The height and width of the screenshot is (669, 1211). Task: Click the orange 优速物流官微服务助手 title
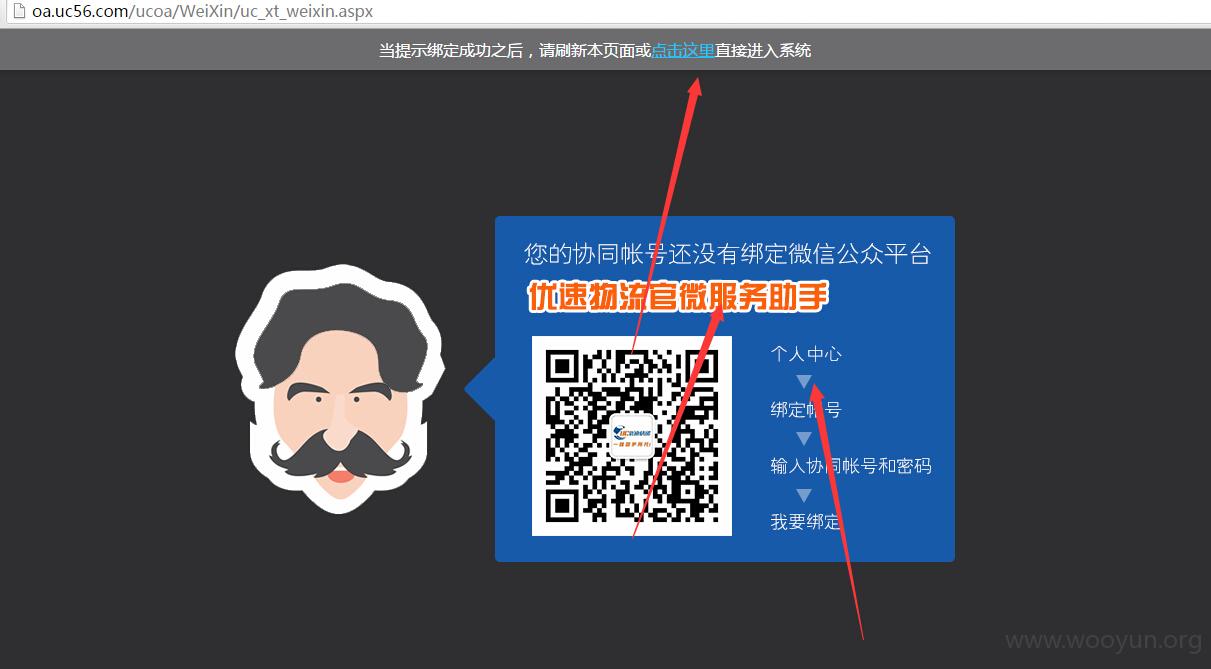[x=679, y=298]
